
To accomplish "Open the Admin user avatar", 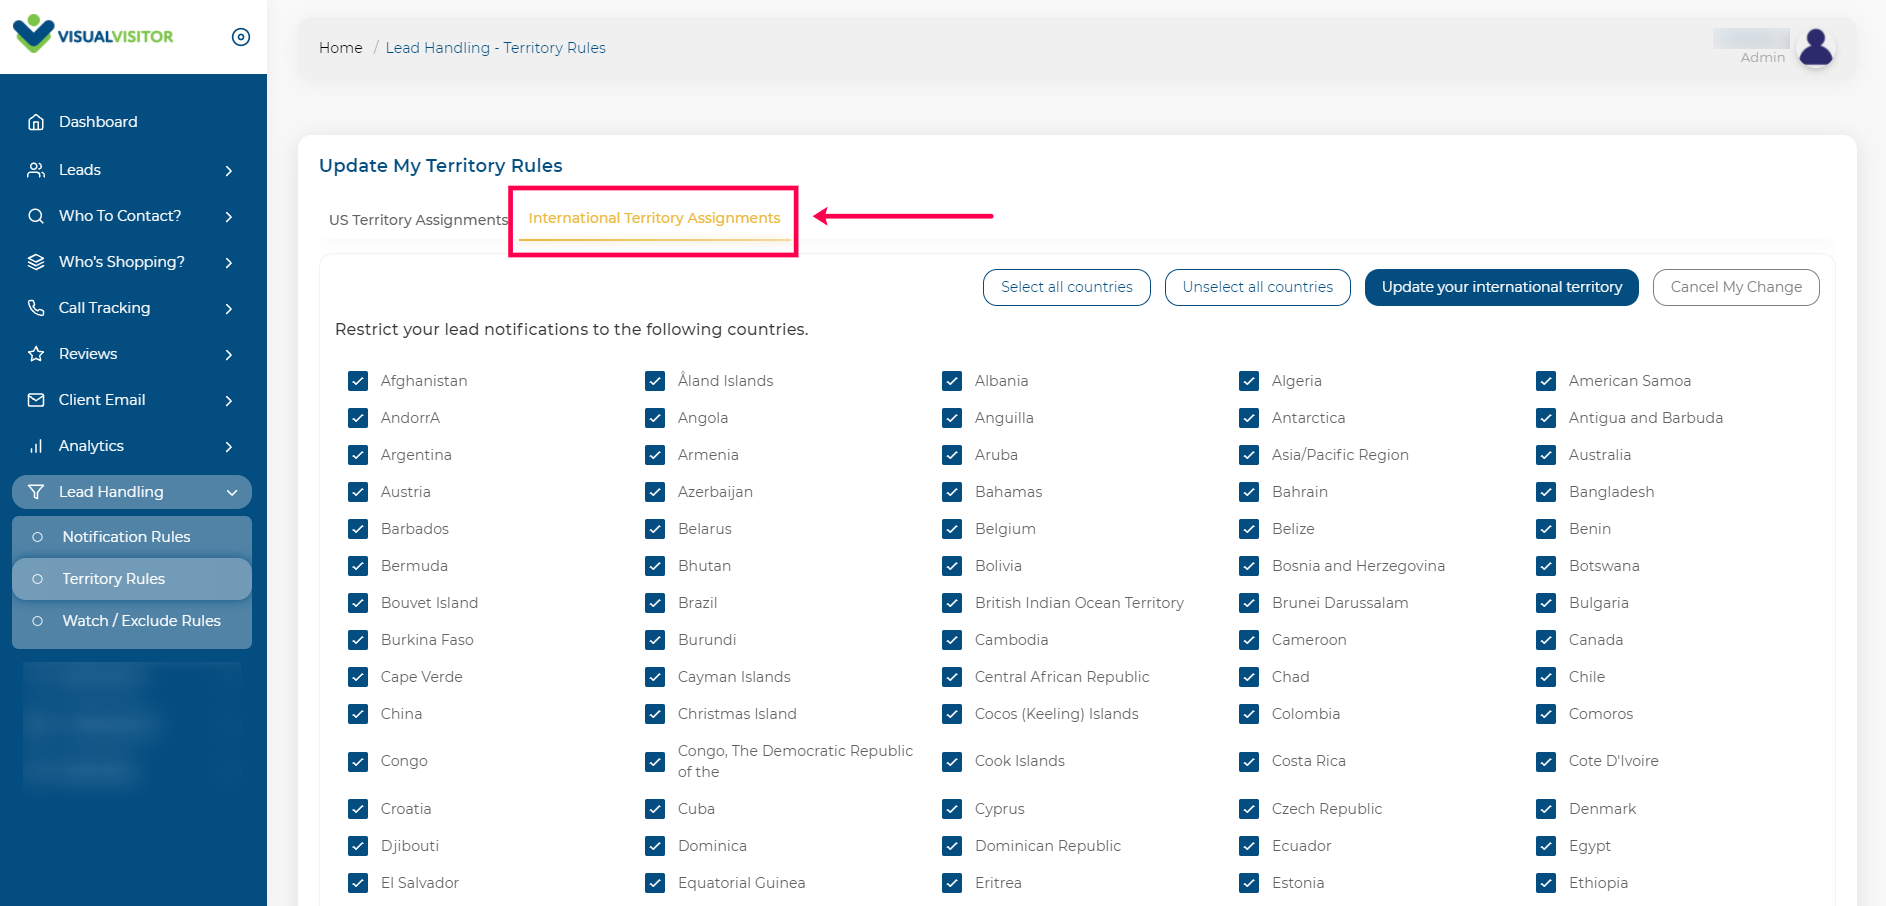I will (x=1816, y=47).
